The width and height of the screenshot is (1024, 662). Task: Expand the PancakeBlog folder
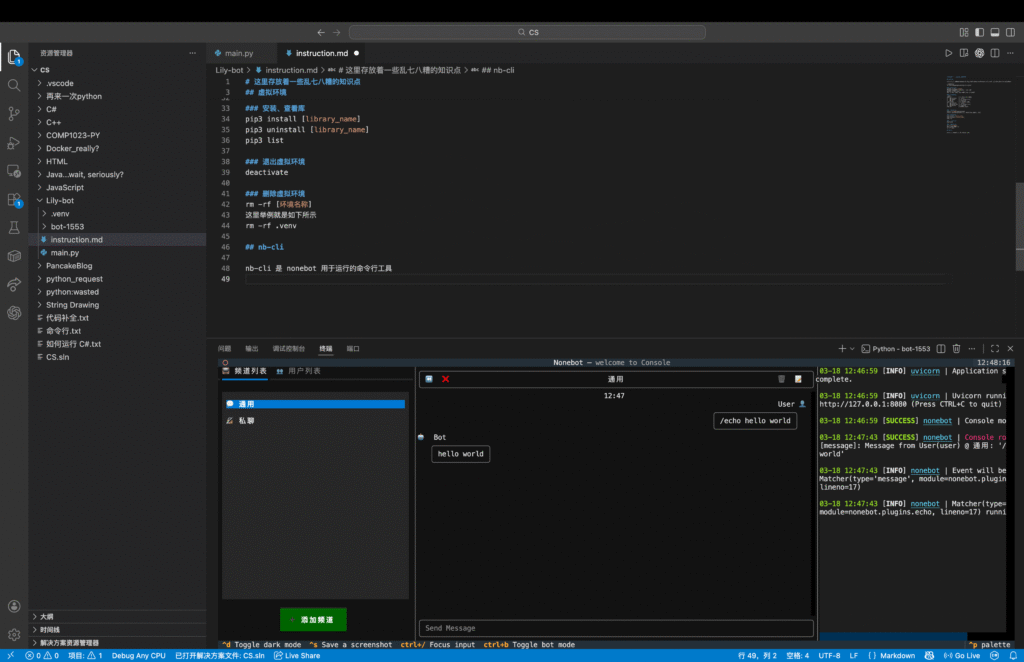(68, 266)
